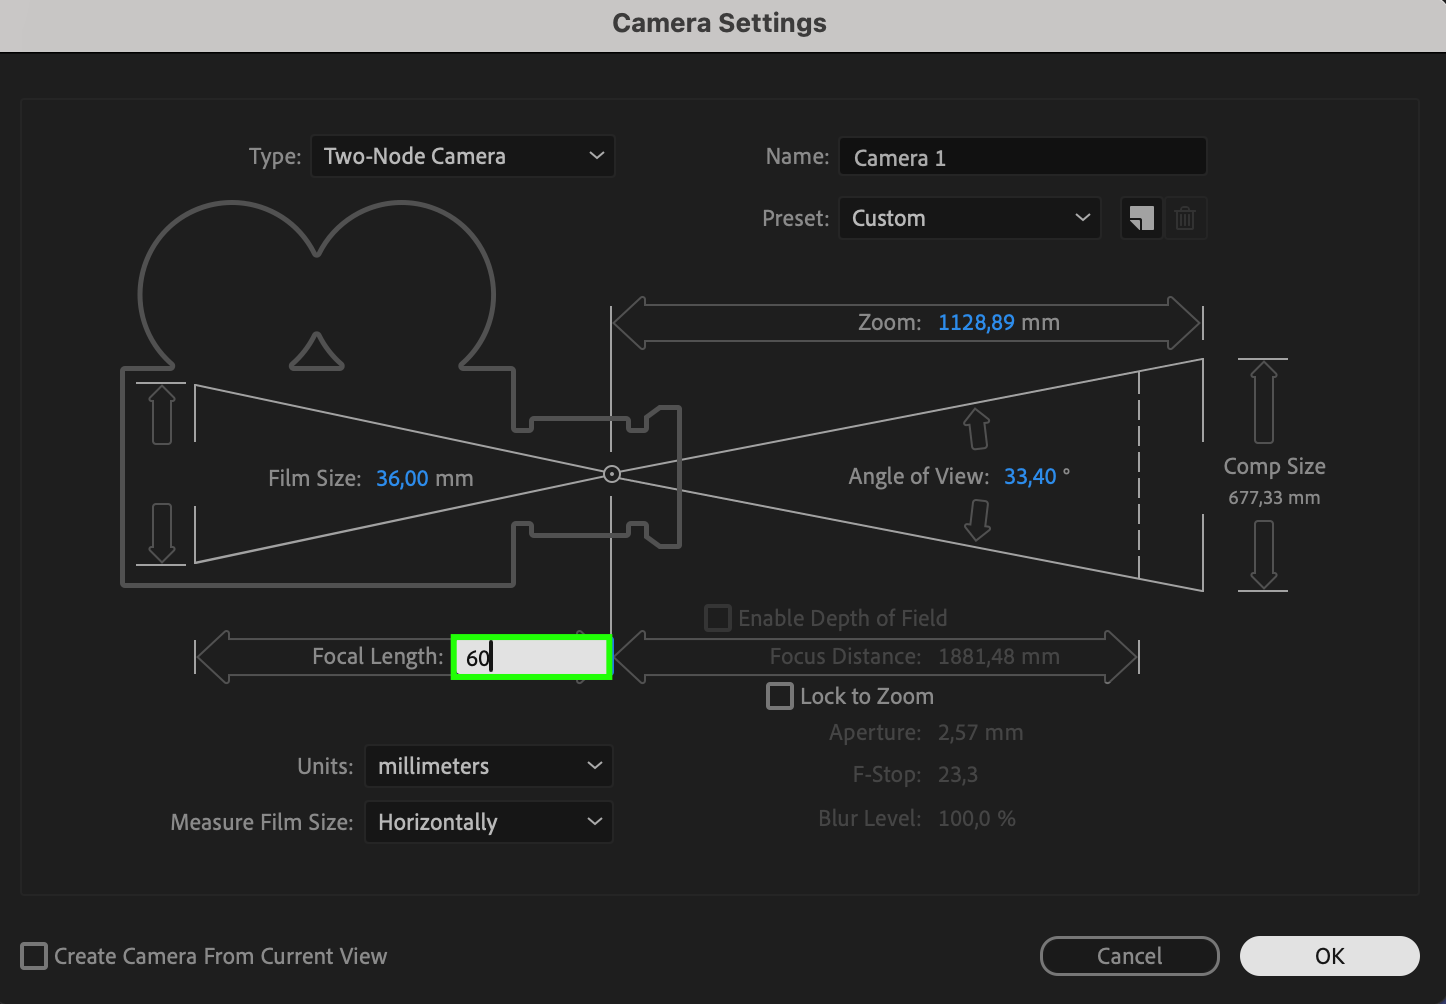Click the Zoom value 1128,89
This screenshot has height=1004, width=1446.
tap(976, 322)
